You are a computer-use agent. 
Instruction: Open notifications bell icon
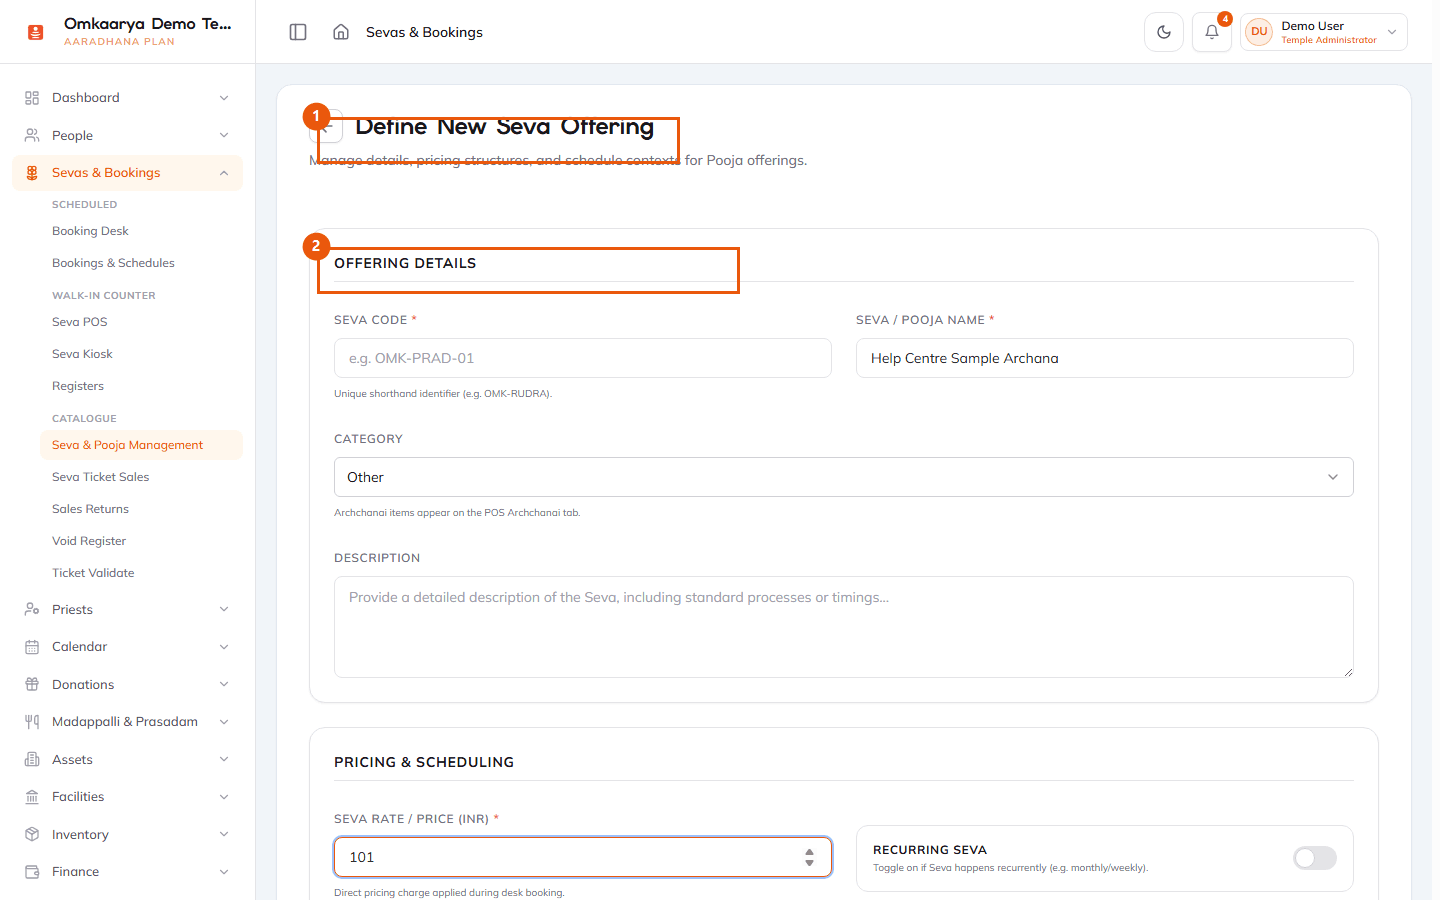tap(1212, 32)
